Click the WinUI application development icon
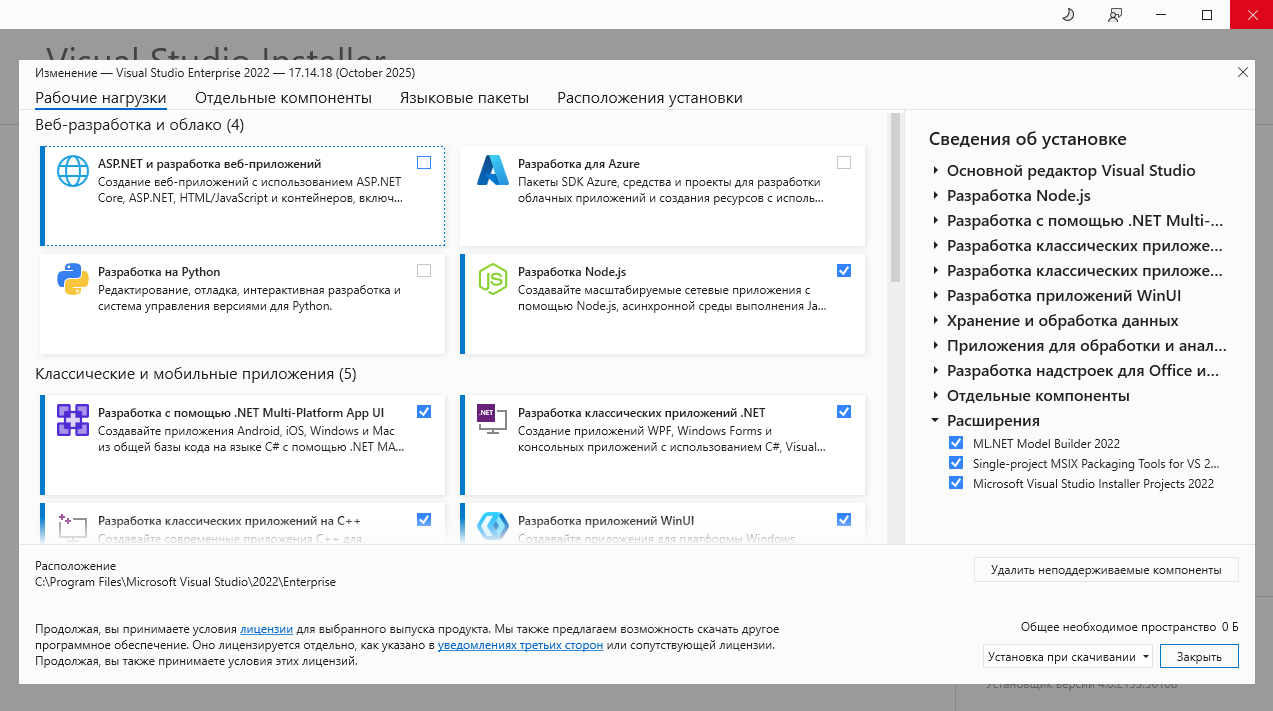1273x711 pixels. point(493,526)
